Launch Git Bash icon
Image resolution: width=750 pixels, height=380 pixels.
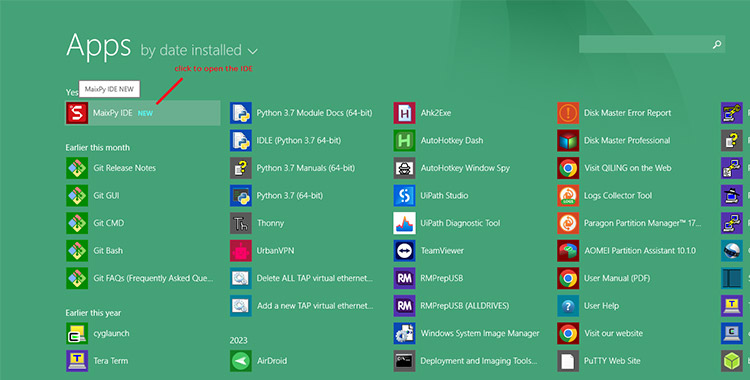77,250
